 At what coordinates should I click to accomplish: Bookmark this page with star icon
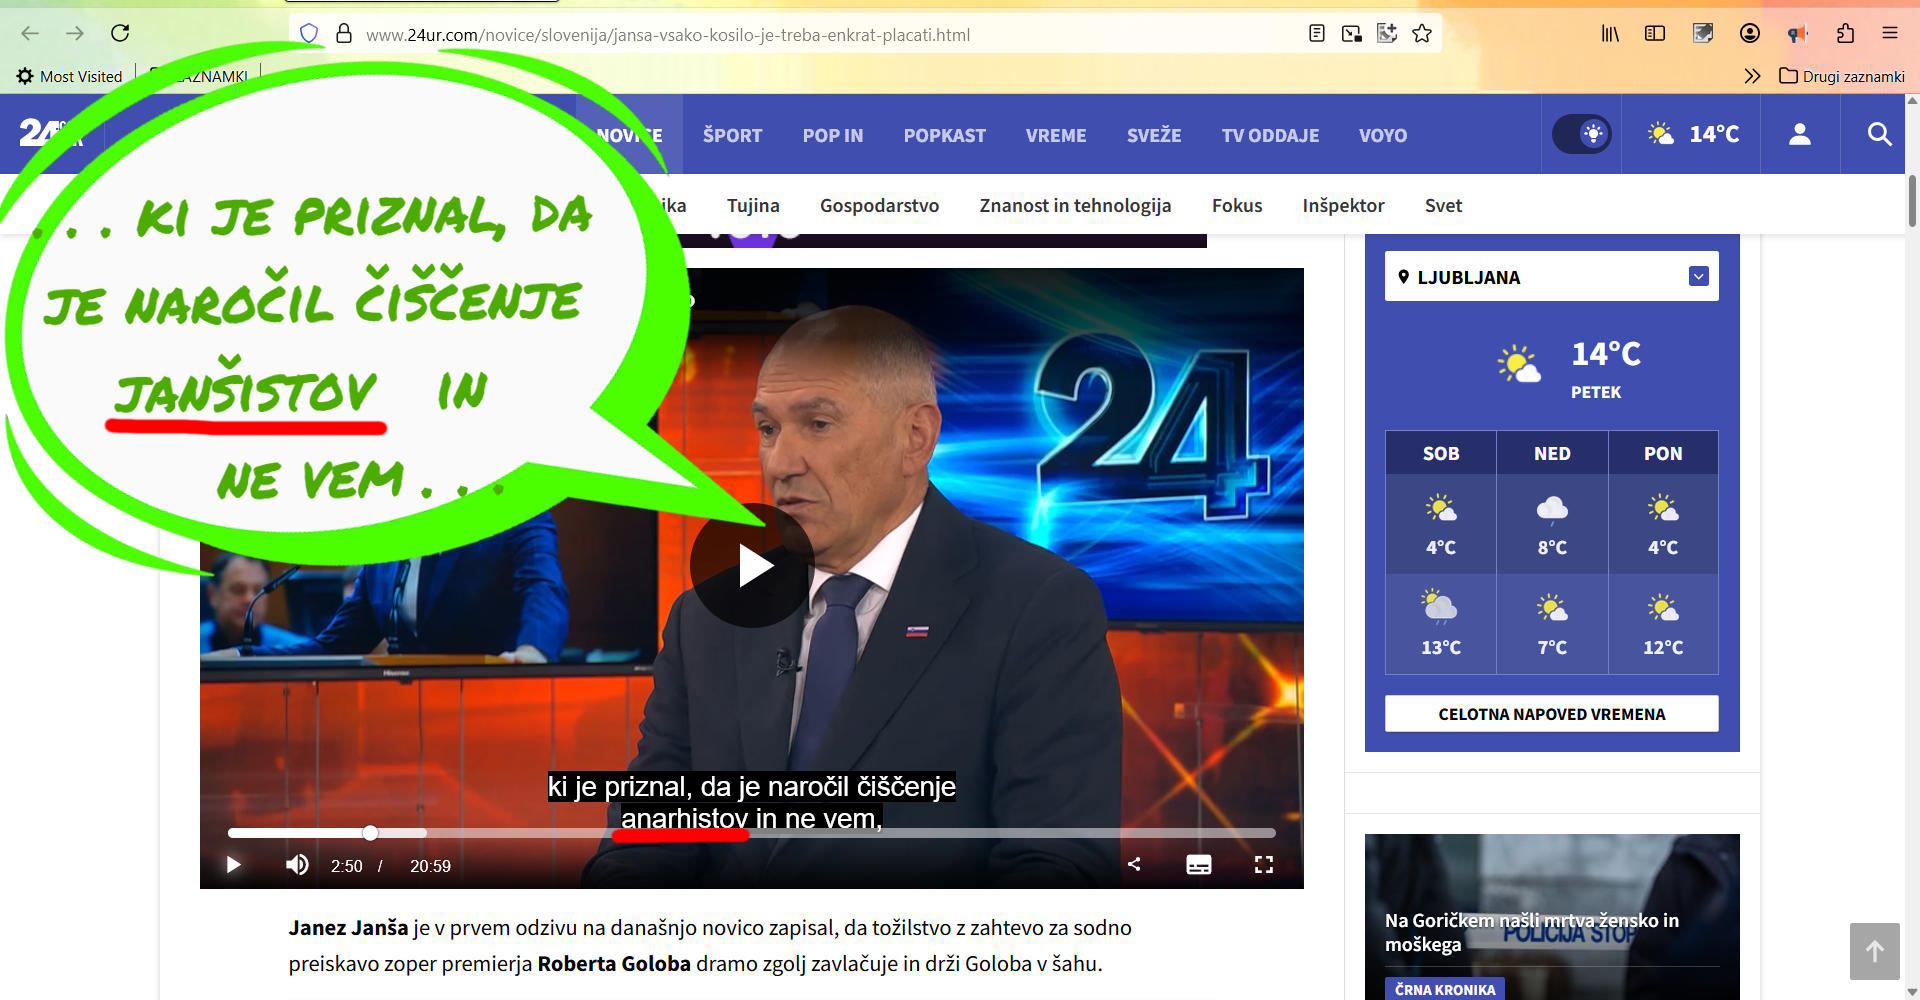point(1422,34)
